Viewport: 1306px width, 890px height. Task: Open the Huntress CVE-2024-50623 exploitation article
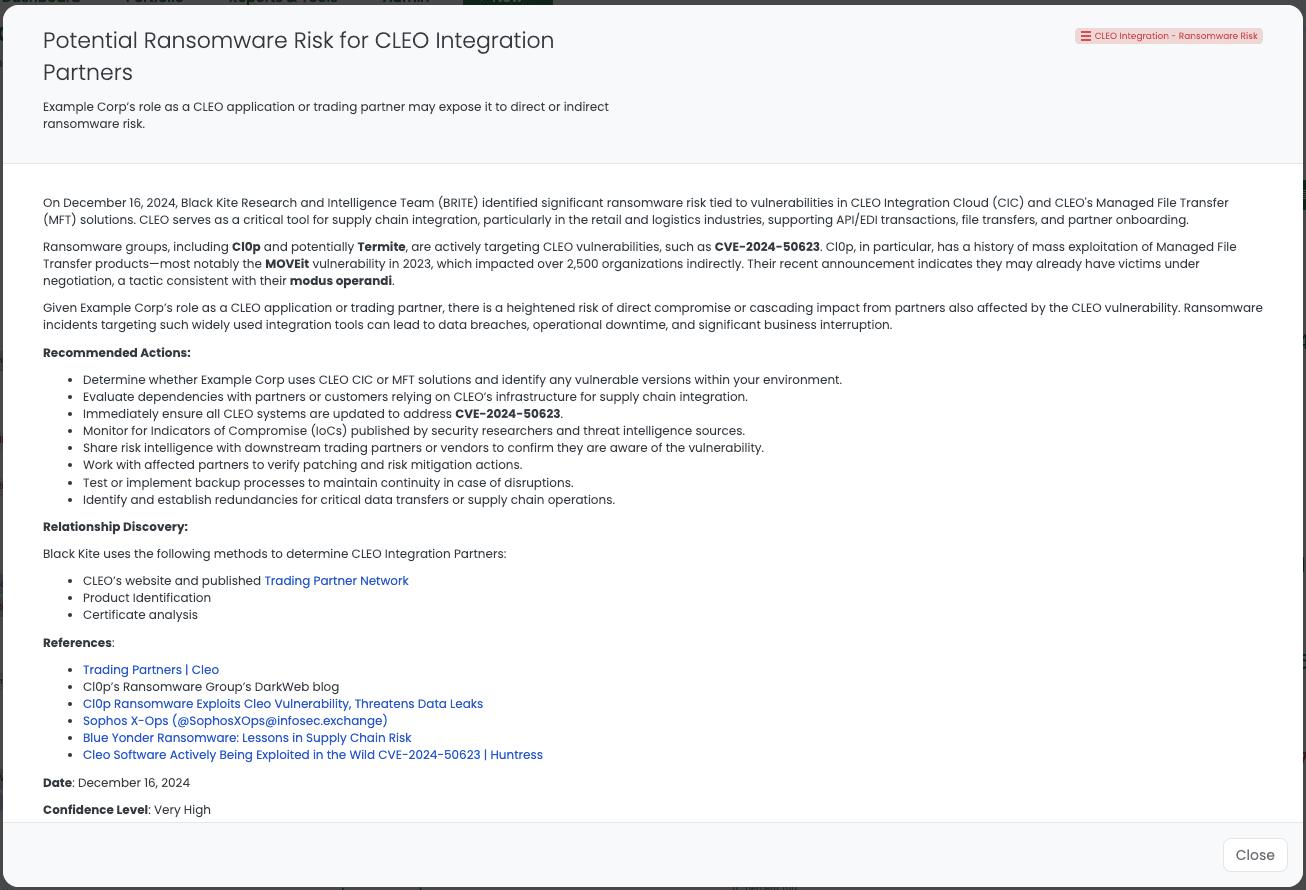click(313, 754)
